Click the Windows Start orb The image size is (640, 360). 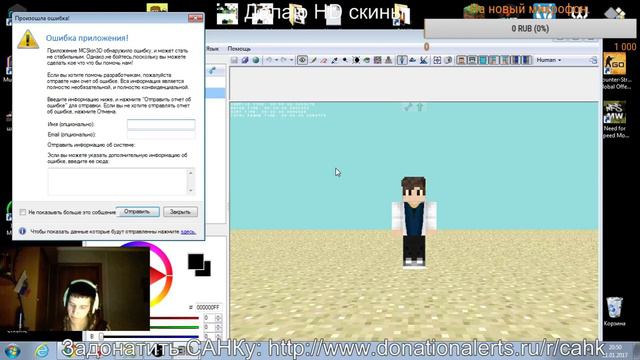point(12,351)
